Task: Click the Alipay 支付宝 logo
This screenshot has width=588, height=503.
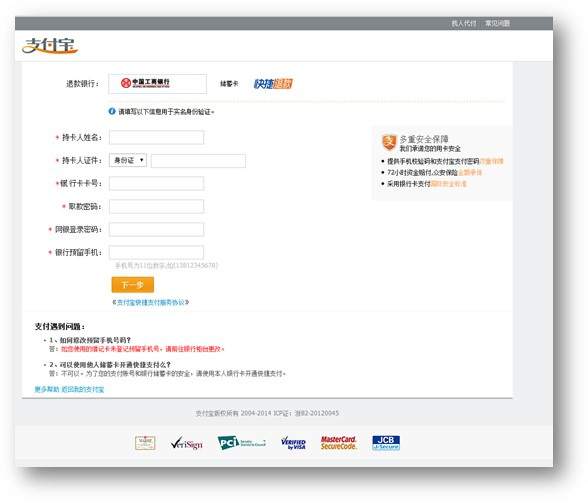Action: (x=50, y=45)
